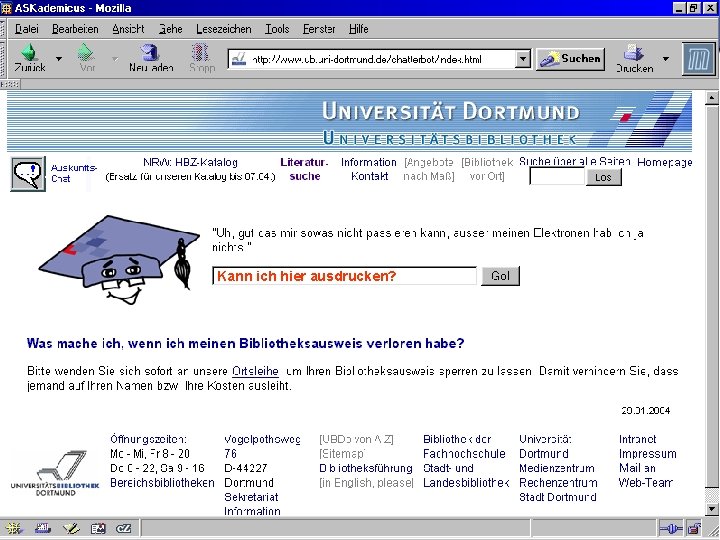Image resolution: width=720 pixels, height=540 pixels.
Task: Open the Drucken options dropdown arrow
Action: [x=666, y=59]
